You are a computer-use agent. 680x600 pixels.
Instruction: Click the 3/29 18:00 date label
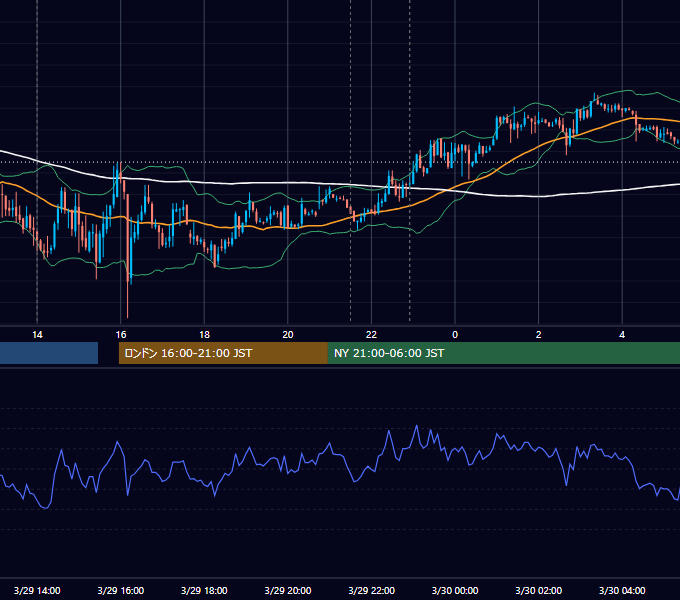(x=204, y=590)
